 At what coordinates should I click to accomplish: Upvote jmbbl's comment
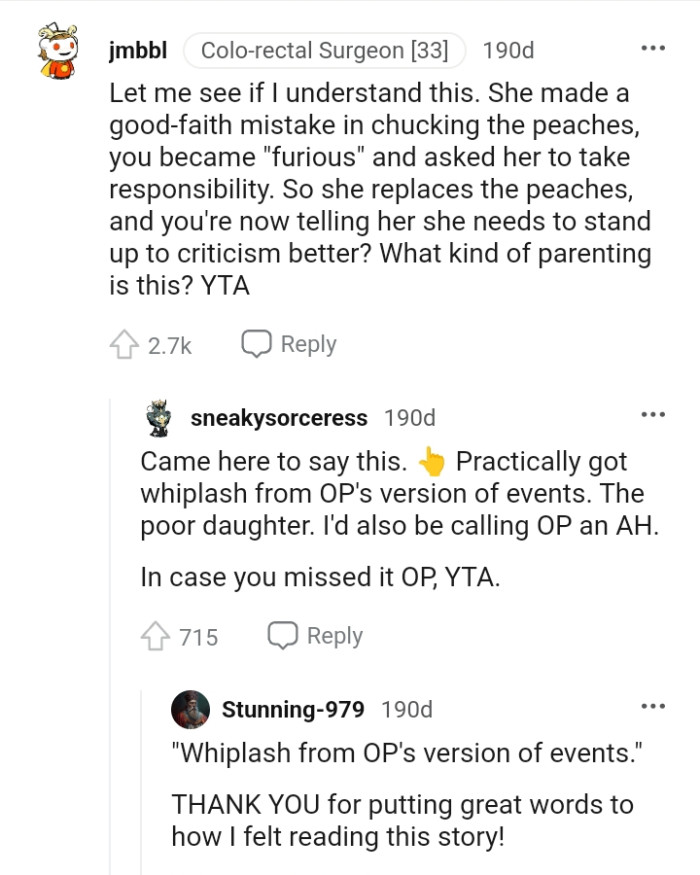(124, 344)
